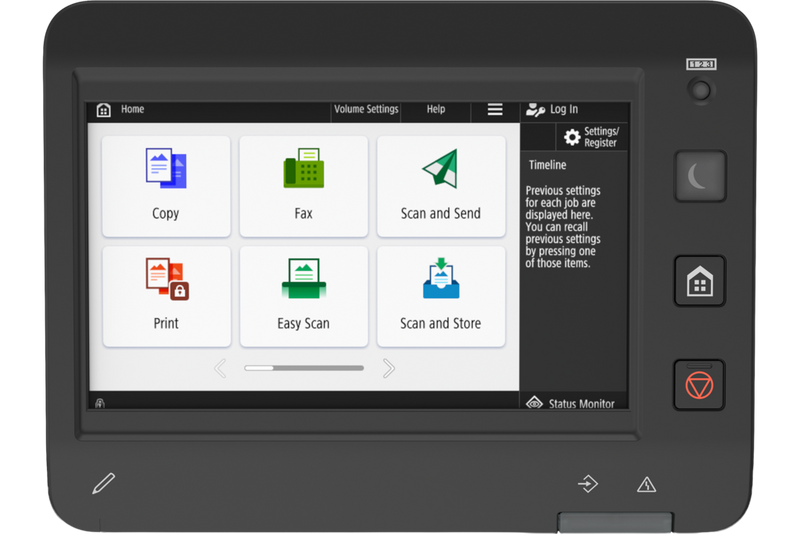
Task: Go to next page with right chevron
Action: [x=388, y=368]
